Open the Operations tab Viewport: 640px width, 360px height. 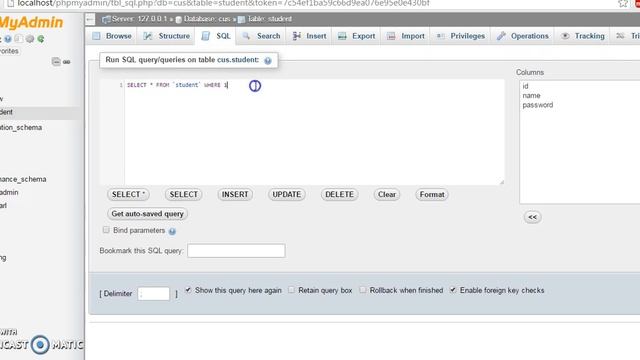(x=523, y=36)
